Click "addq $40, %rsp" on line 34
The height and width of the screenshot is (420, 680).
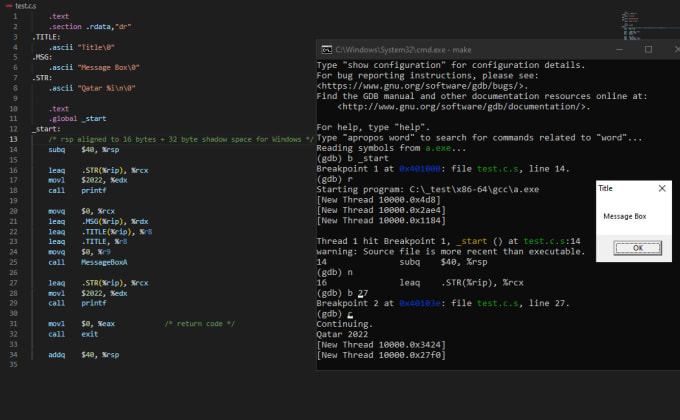[x=83, y=355]
